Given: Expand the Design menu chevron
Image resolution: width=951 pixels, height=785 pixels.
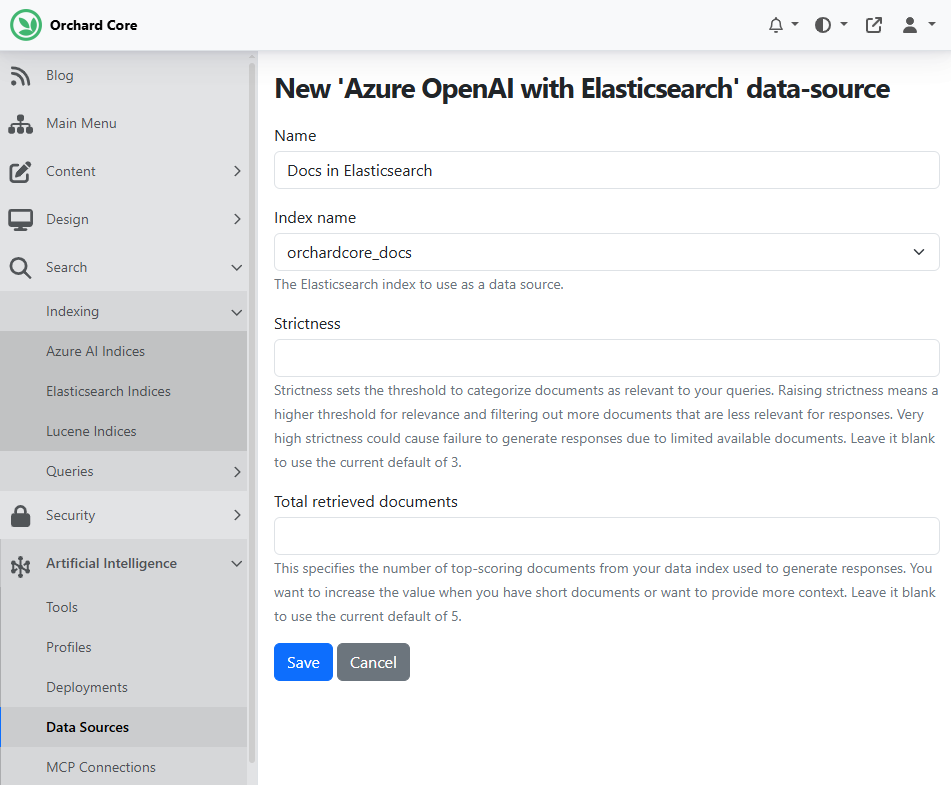Looking at the screenshot, I should tap(237, 220).
